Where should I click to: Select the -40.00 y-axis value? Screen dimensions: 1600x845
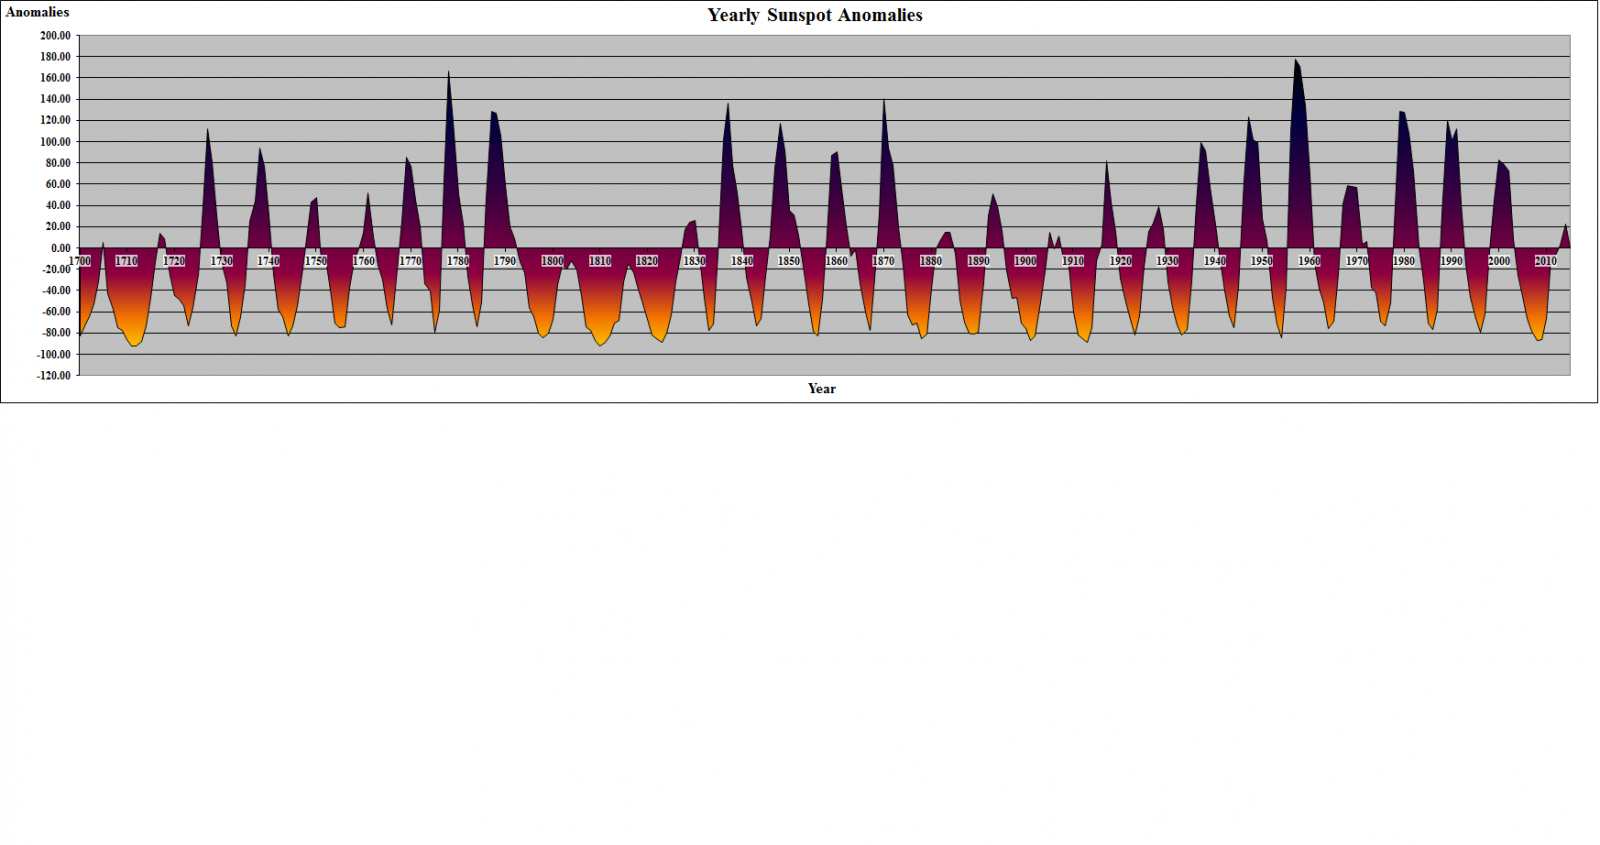56,290
